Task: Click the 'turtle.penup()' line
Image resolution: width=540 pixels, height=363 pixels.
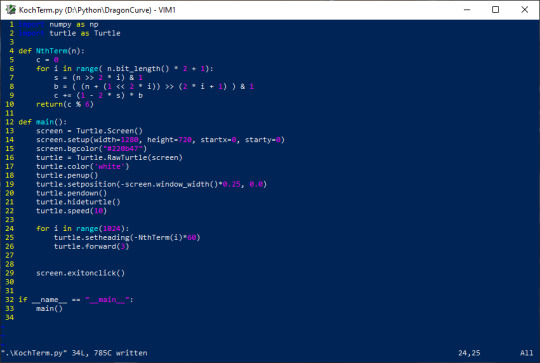Action: pyautogui.click(x=67, y=176)
